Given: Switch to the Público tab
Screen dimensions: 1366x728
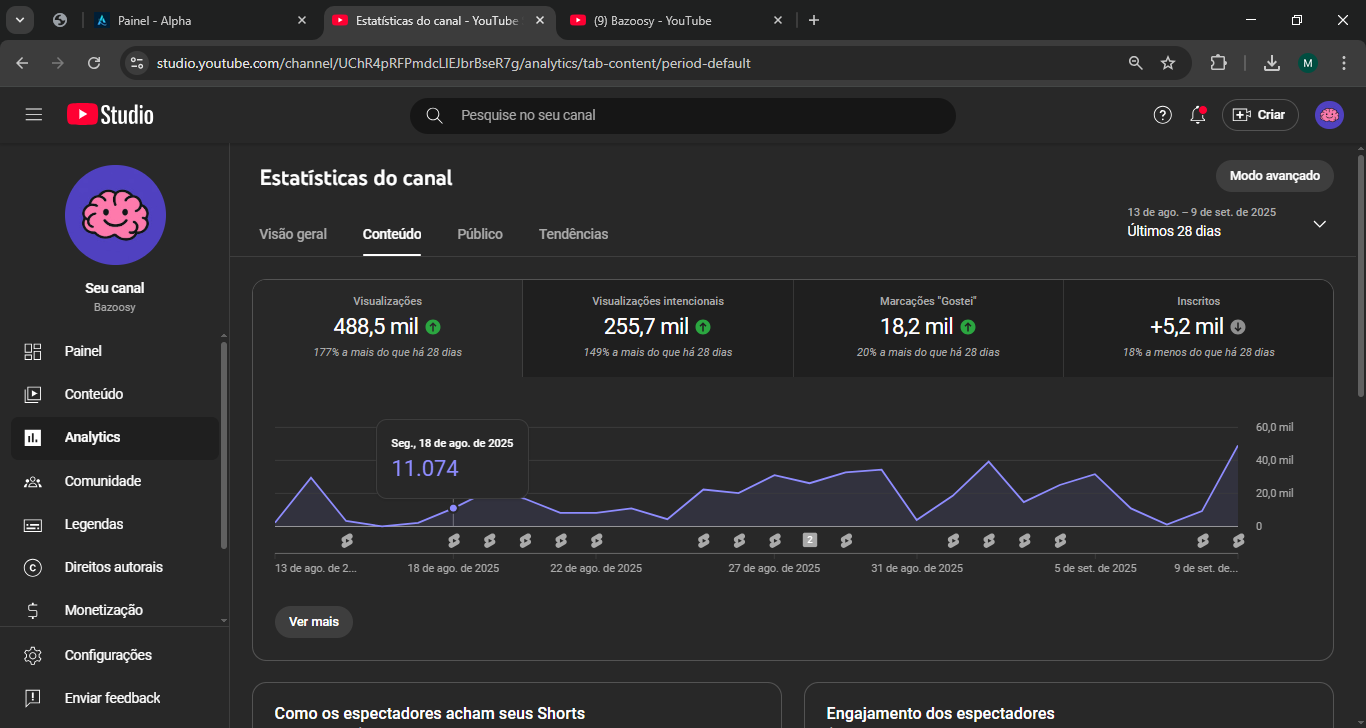Looking at the screenshot, I should (x=480, y=234).
